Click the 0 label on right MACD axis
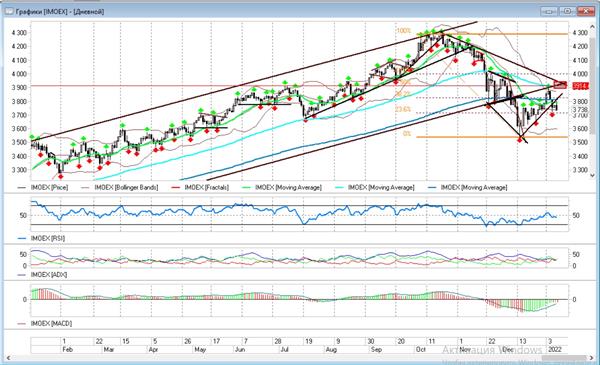The width and height of the screenshot is (600, 365). 574,300
